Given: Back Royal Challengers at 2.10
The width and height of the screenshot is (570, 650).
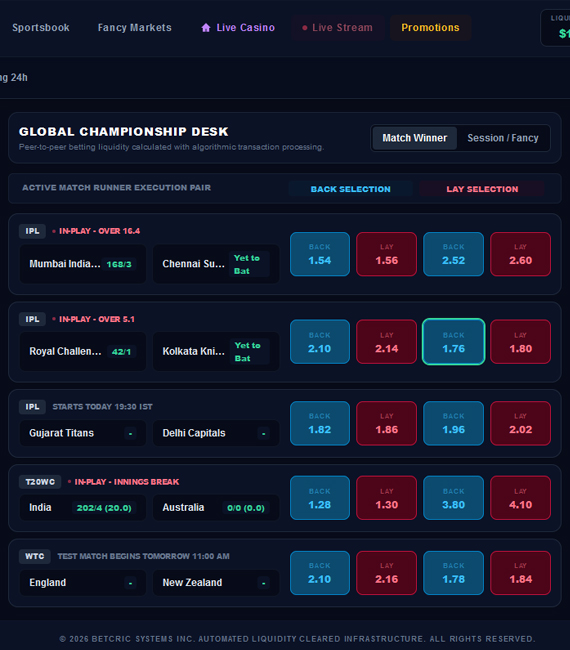Looking at the screenshot, I should [320, 342].
